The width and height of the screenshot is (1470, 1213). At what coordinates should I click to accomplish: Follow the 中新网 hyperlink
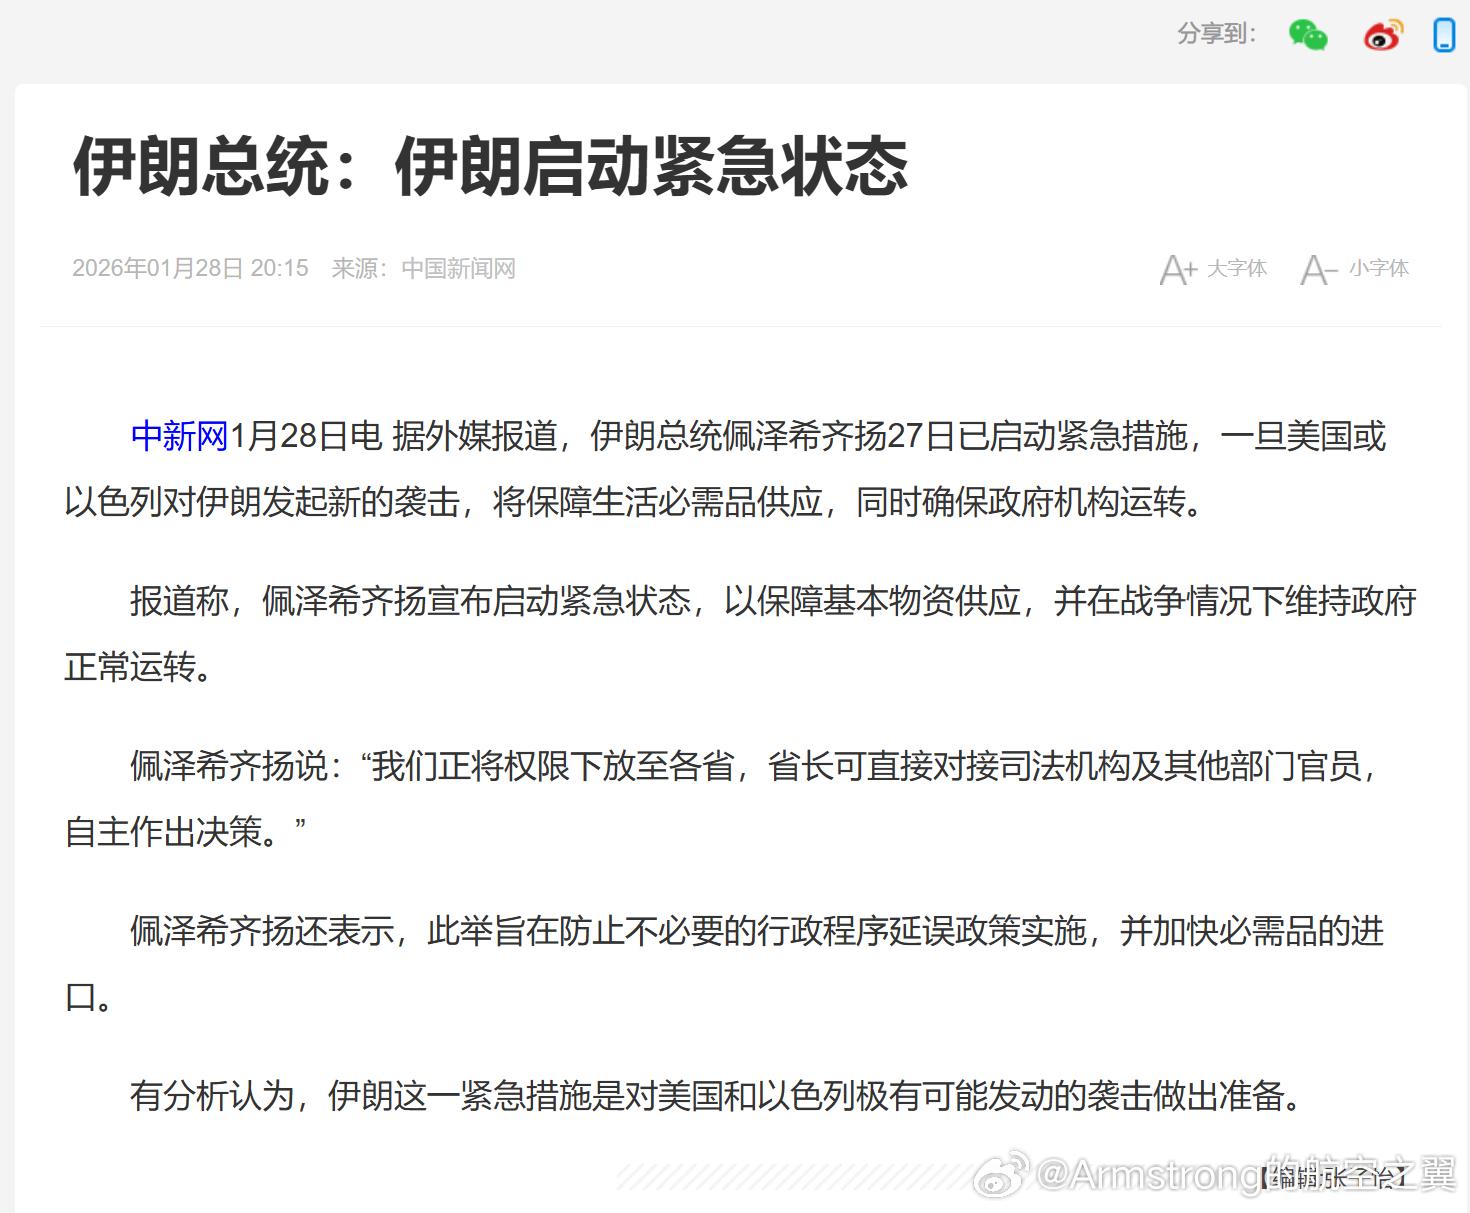(179, 436)
